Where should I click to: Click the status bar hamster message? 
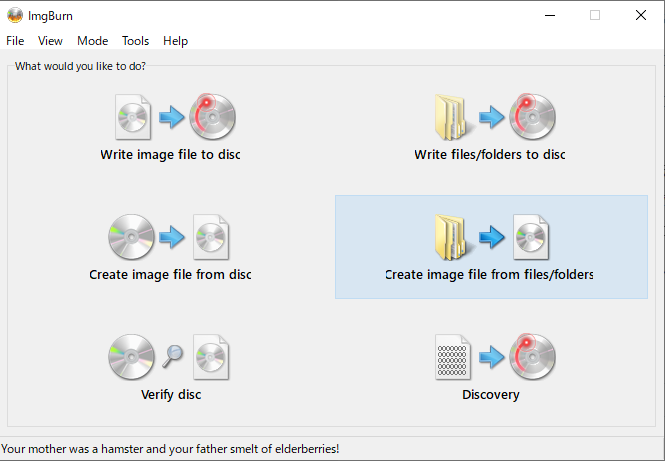170,449
